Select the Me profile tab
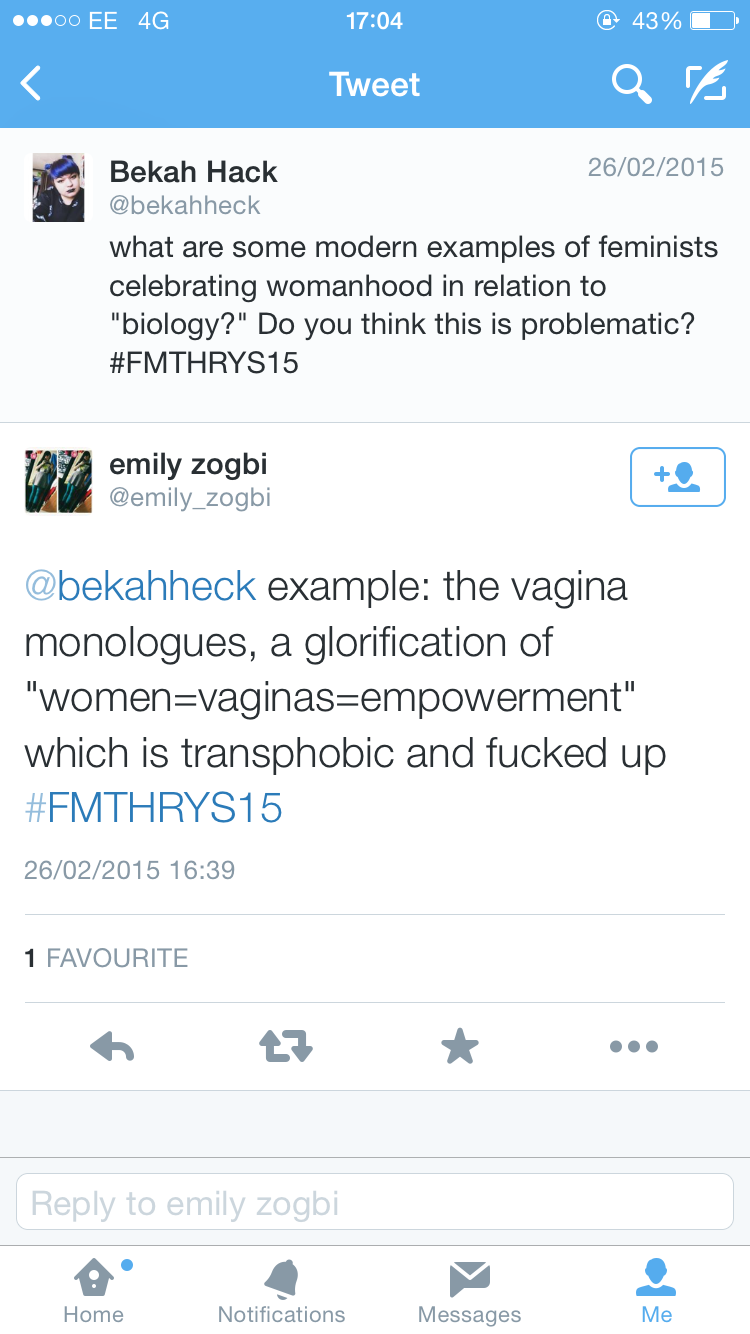 click(x=656, y=1291)
